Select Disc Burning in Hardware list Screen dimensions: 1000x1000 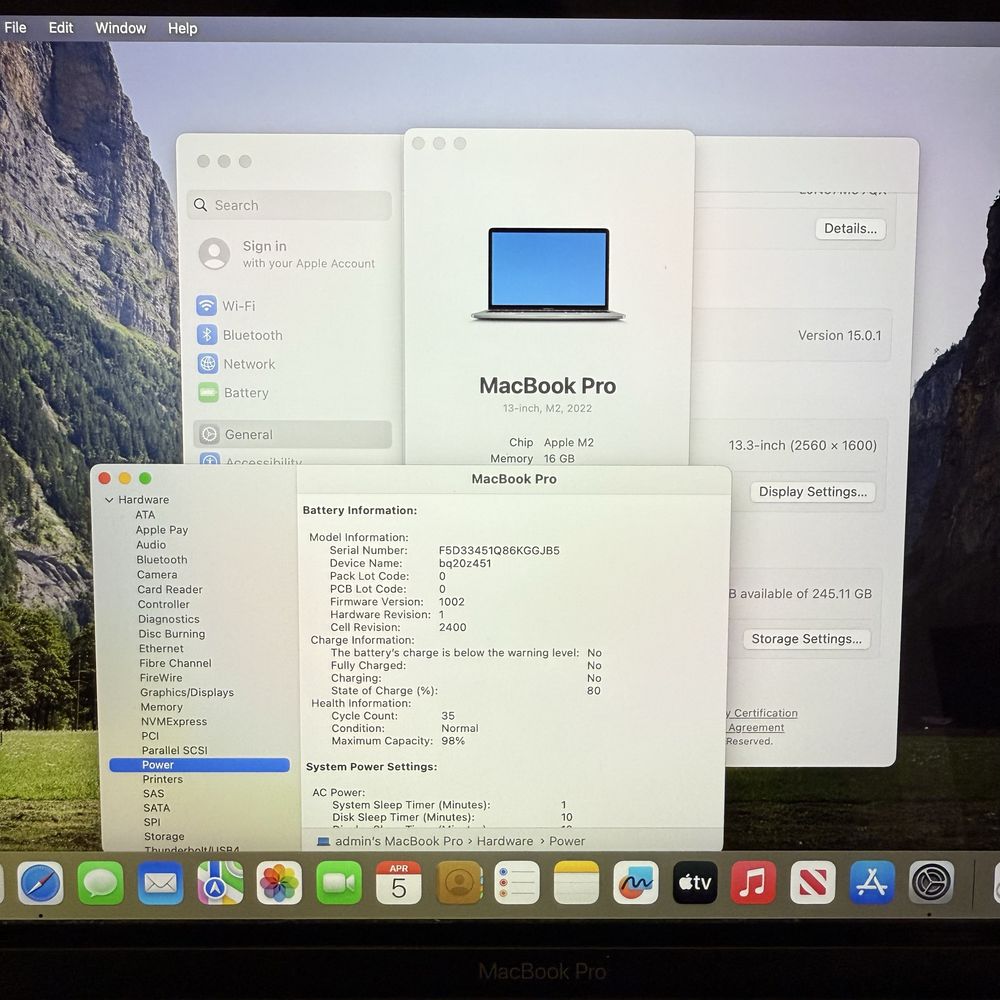click(x=172, y=634)
